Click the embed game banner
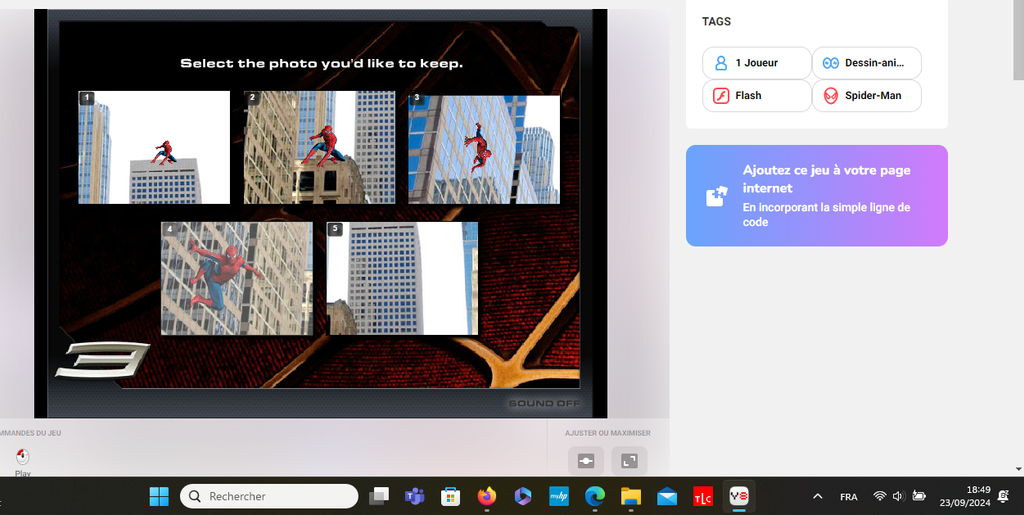Screen dimensions: 1024x515 click(x=816, y=196)
